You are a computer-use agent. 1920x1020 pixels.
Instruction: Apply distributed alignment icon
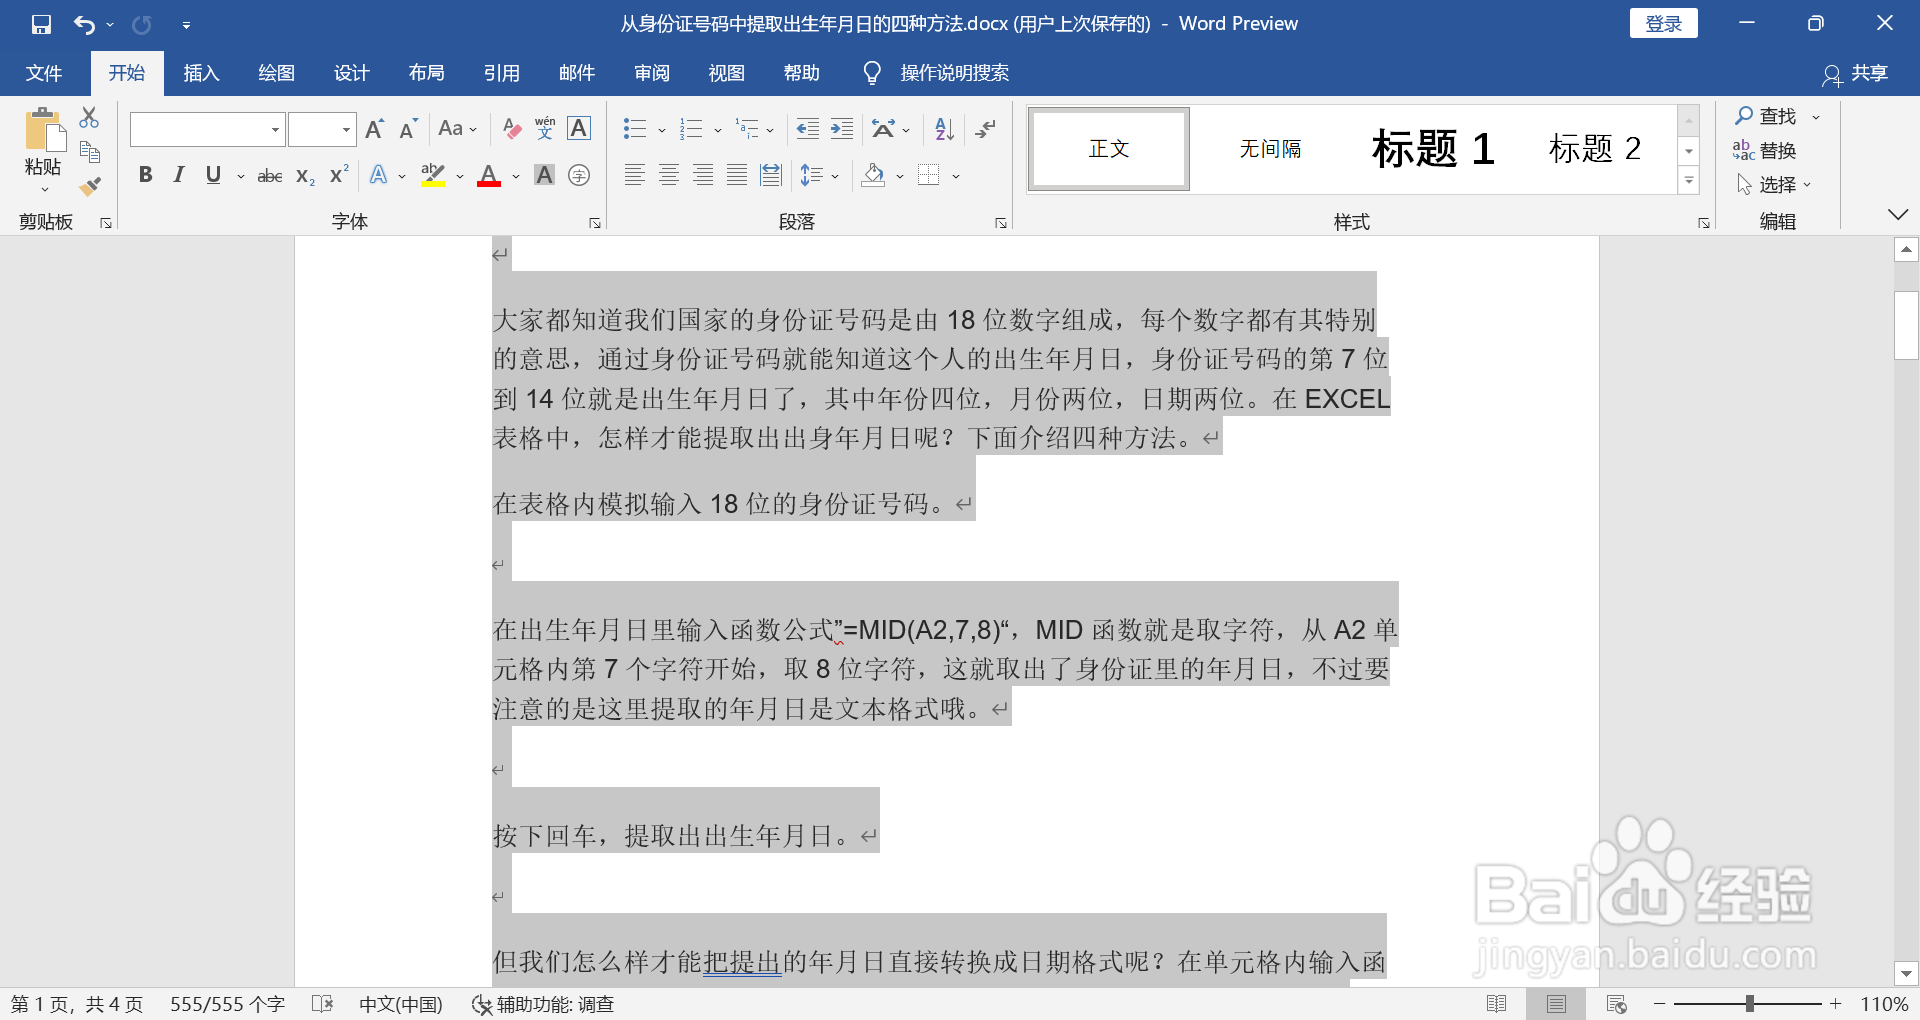771,176
